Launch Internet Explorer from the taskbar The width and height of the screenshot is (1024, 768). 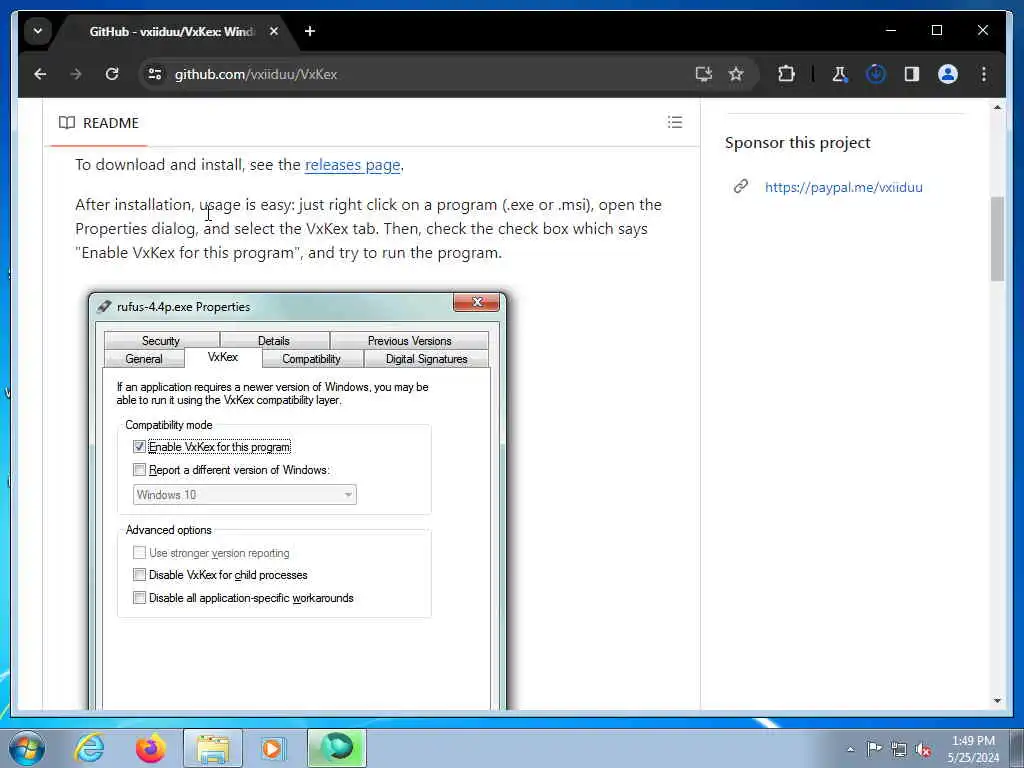pyautogui.click(x=89, y=748)
